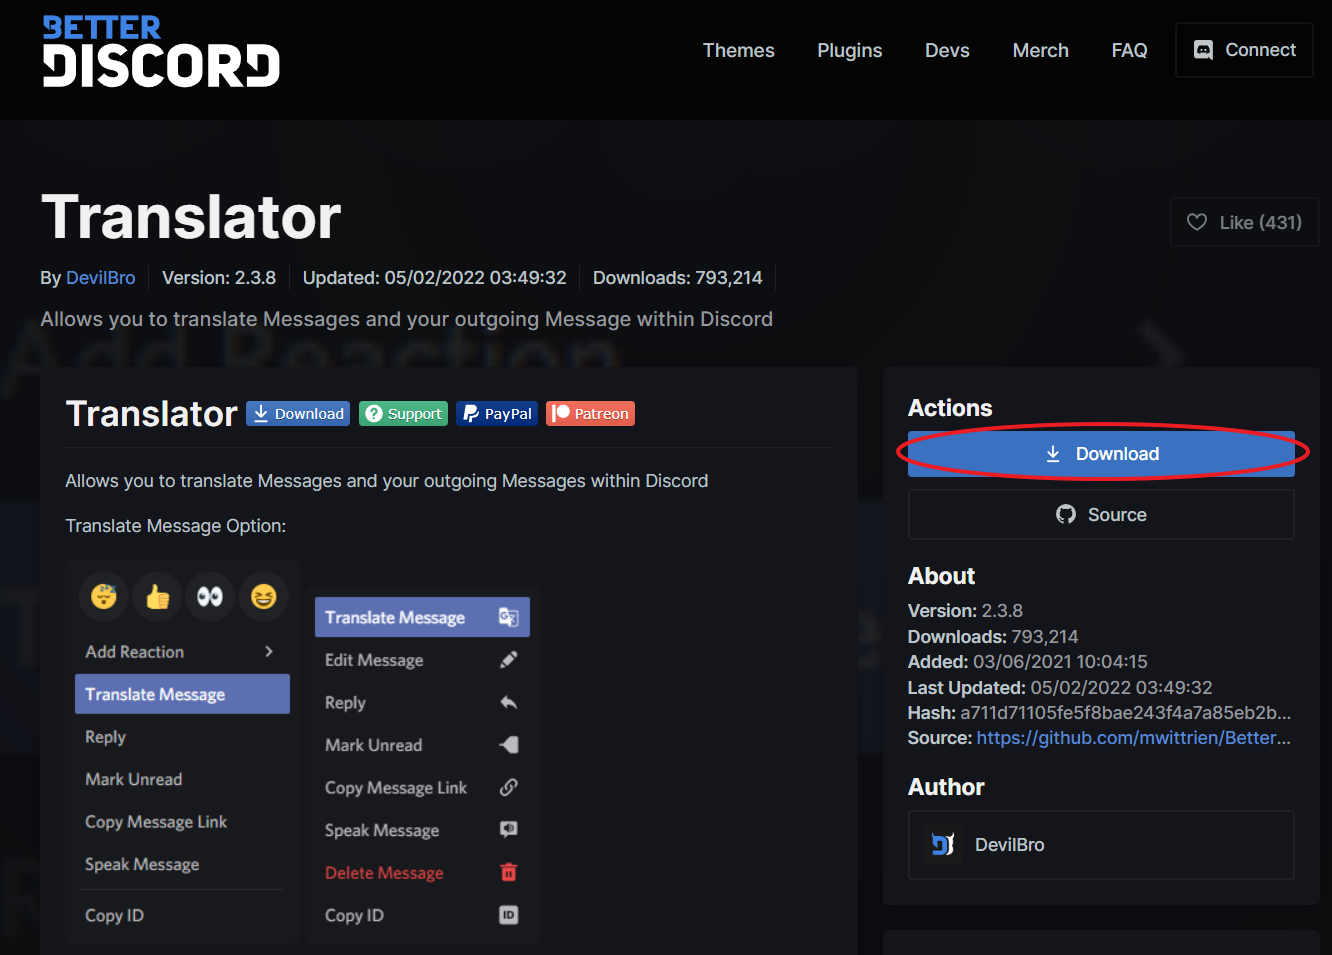Click the Updated date in the byline

[x=435, y=278]
